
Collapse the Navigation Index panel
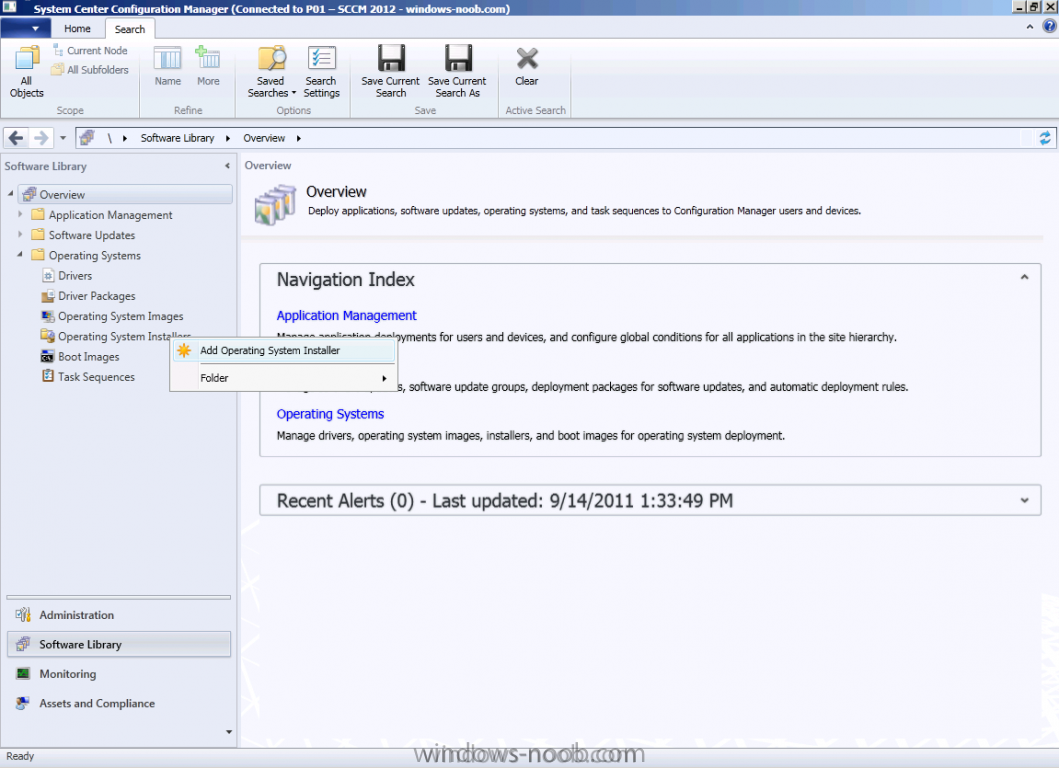1025,277
